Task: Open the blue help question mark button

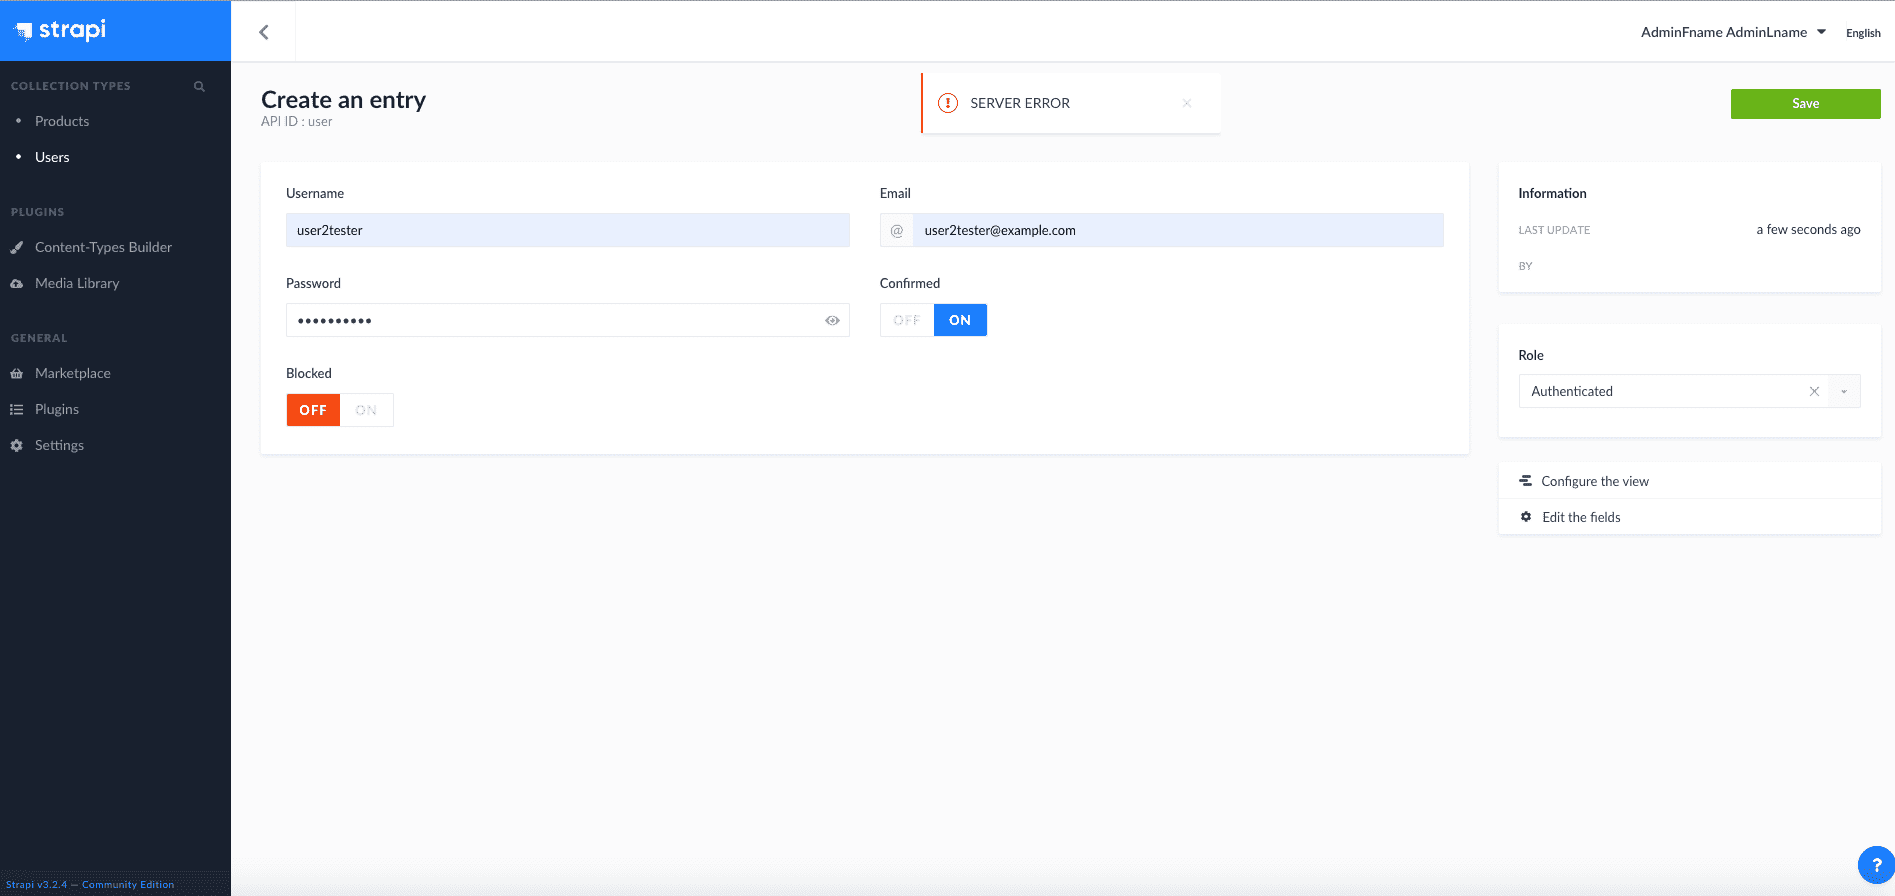Action: coord(1875,865)
